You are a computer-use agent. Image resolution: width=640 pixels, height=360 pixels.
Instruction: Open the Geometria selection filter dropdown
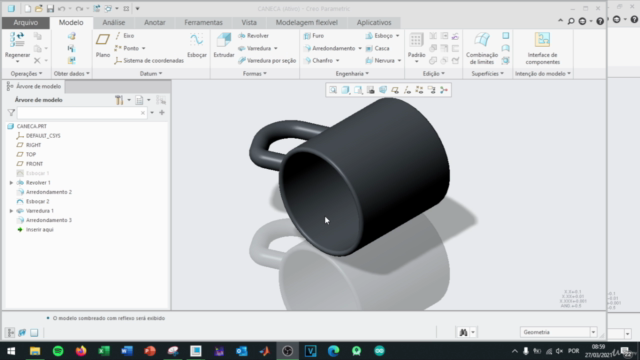point(593,332)
